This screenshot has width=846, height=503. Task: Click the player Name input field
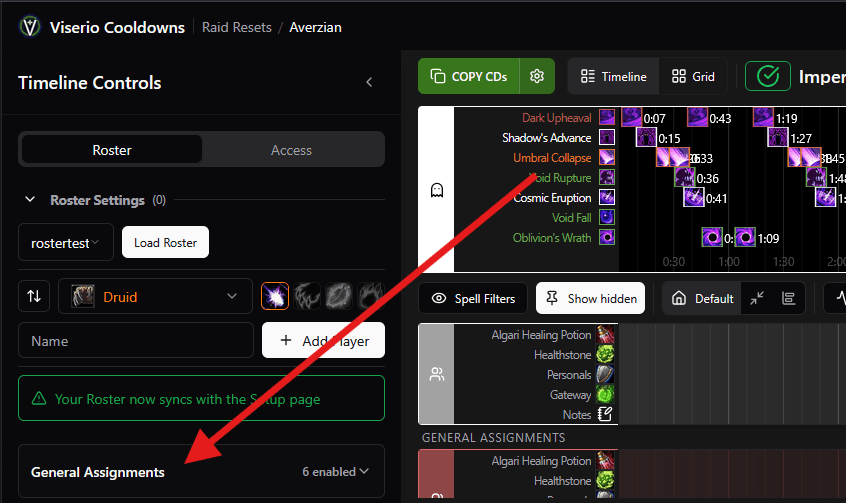pyautogui.click(x=136, y=340)
